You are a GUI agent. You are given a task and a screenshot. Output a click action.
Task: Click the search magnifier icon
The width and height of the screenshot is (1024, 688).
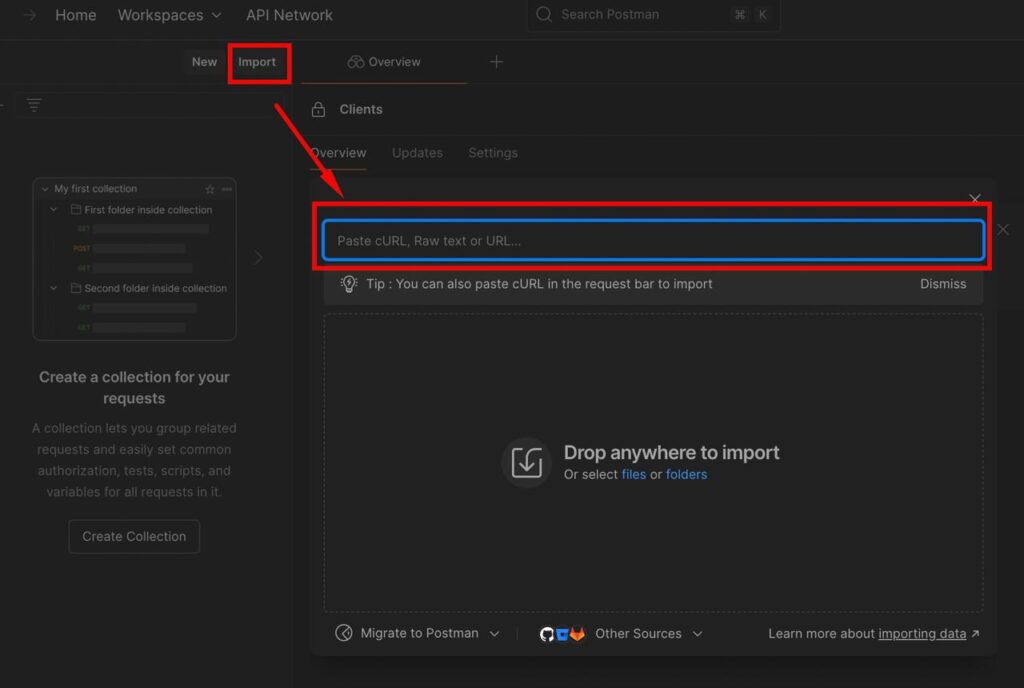click(x=544, y=14)
